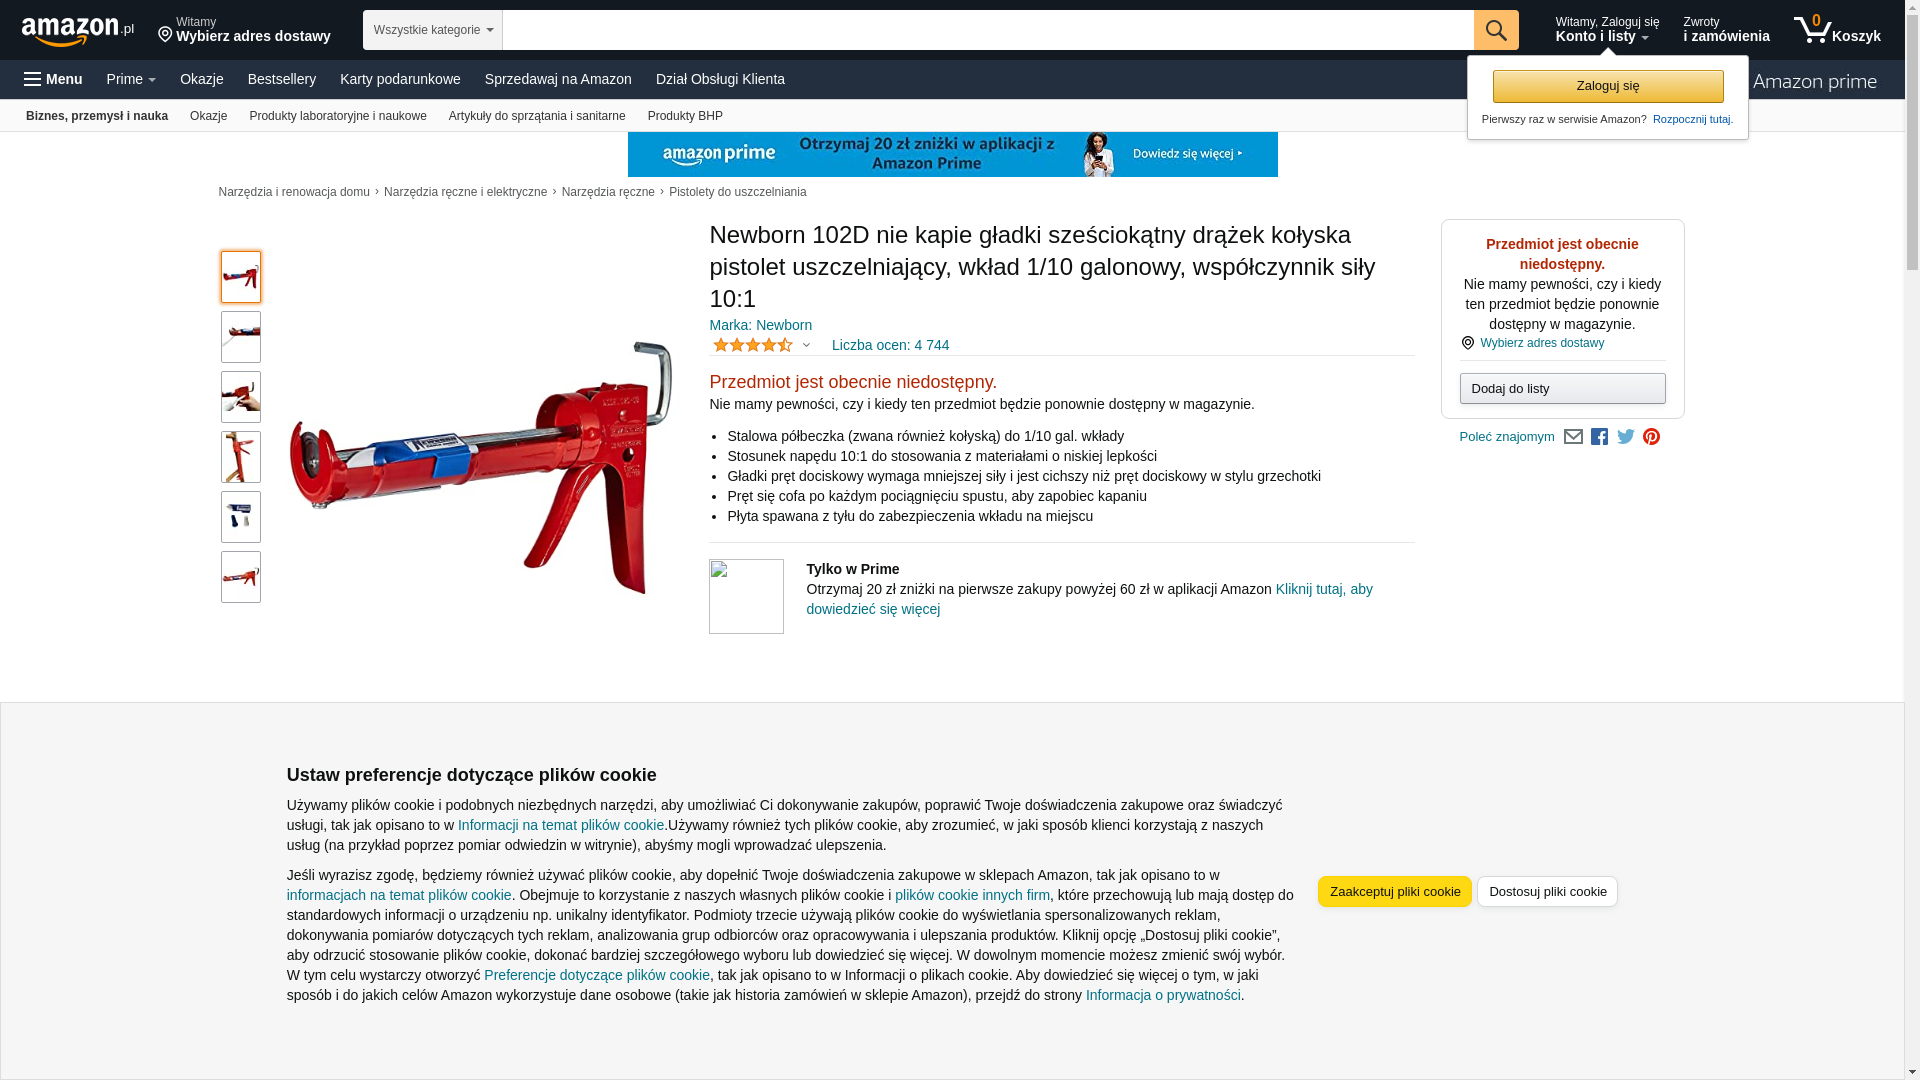Click inside the search input field
The width and height of the screenshot is (1920, 1080).
point(988,30)
